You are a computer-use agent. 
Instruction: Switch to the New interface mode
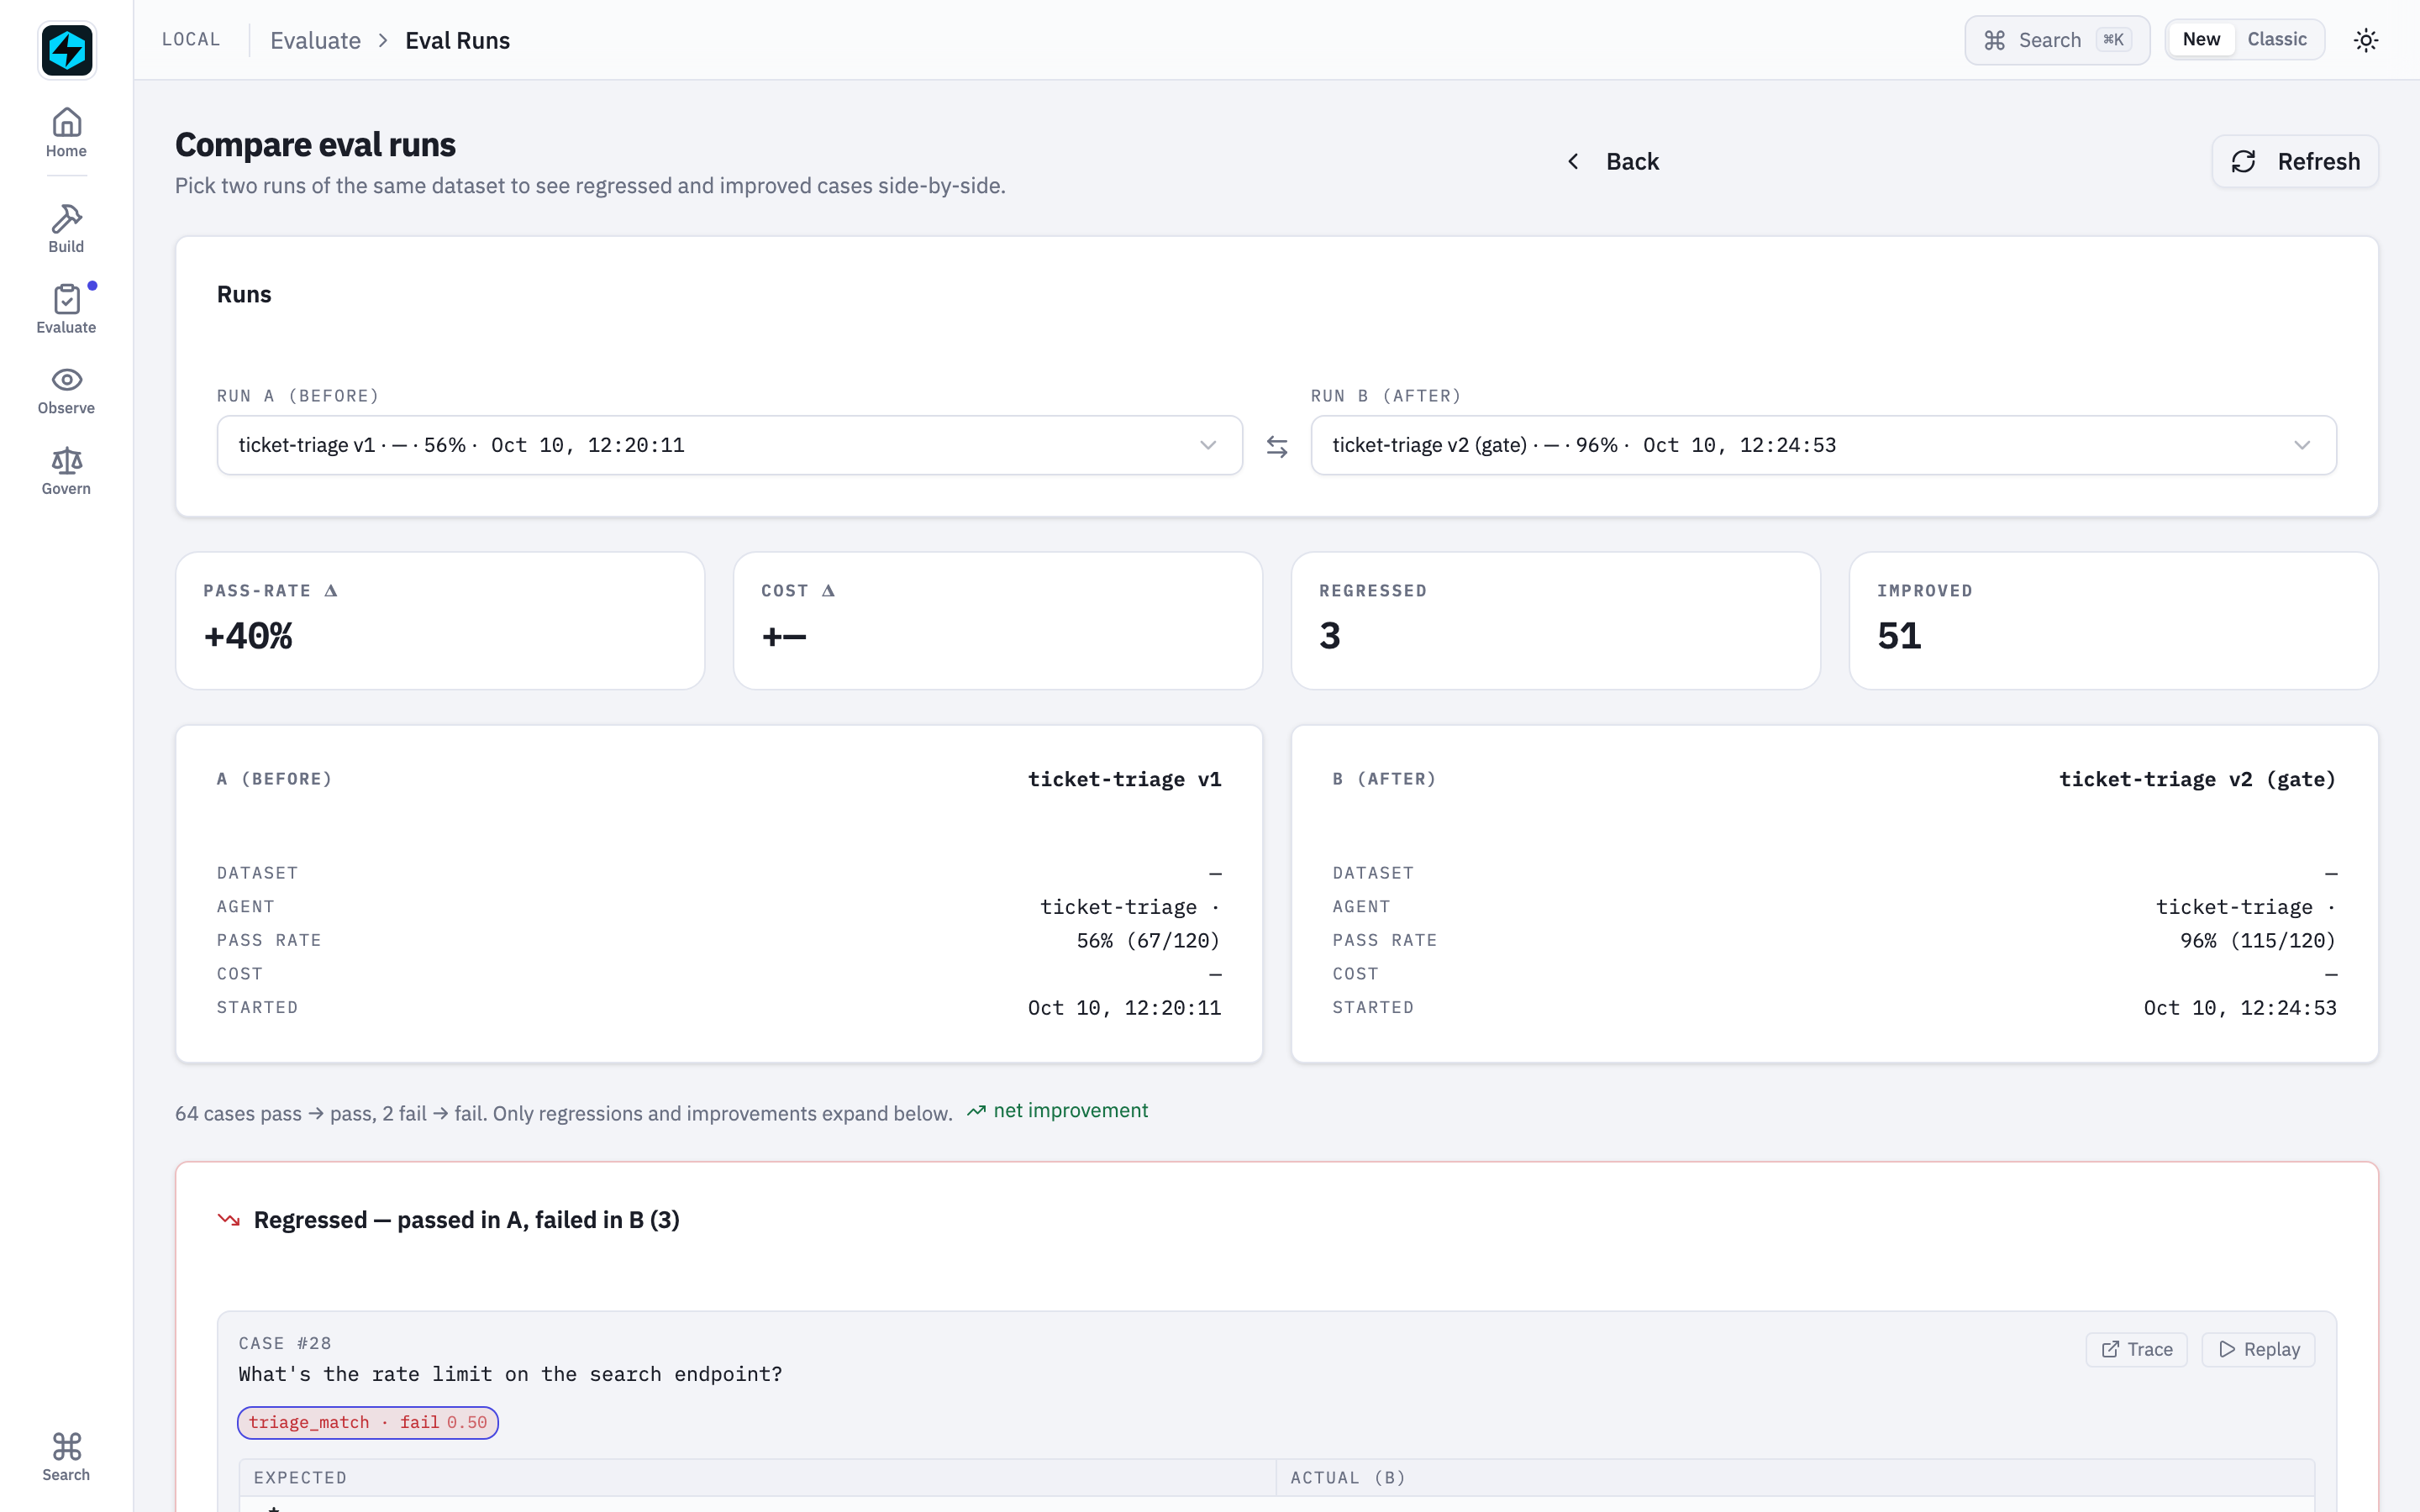[x=2201, y=39]
